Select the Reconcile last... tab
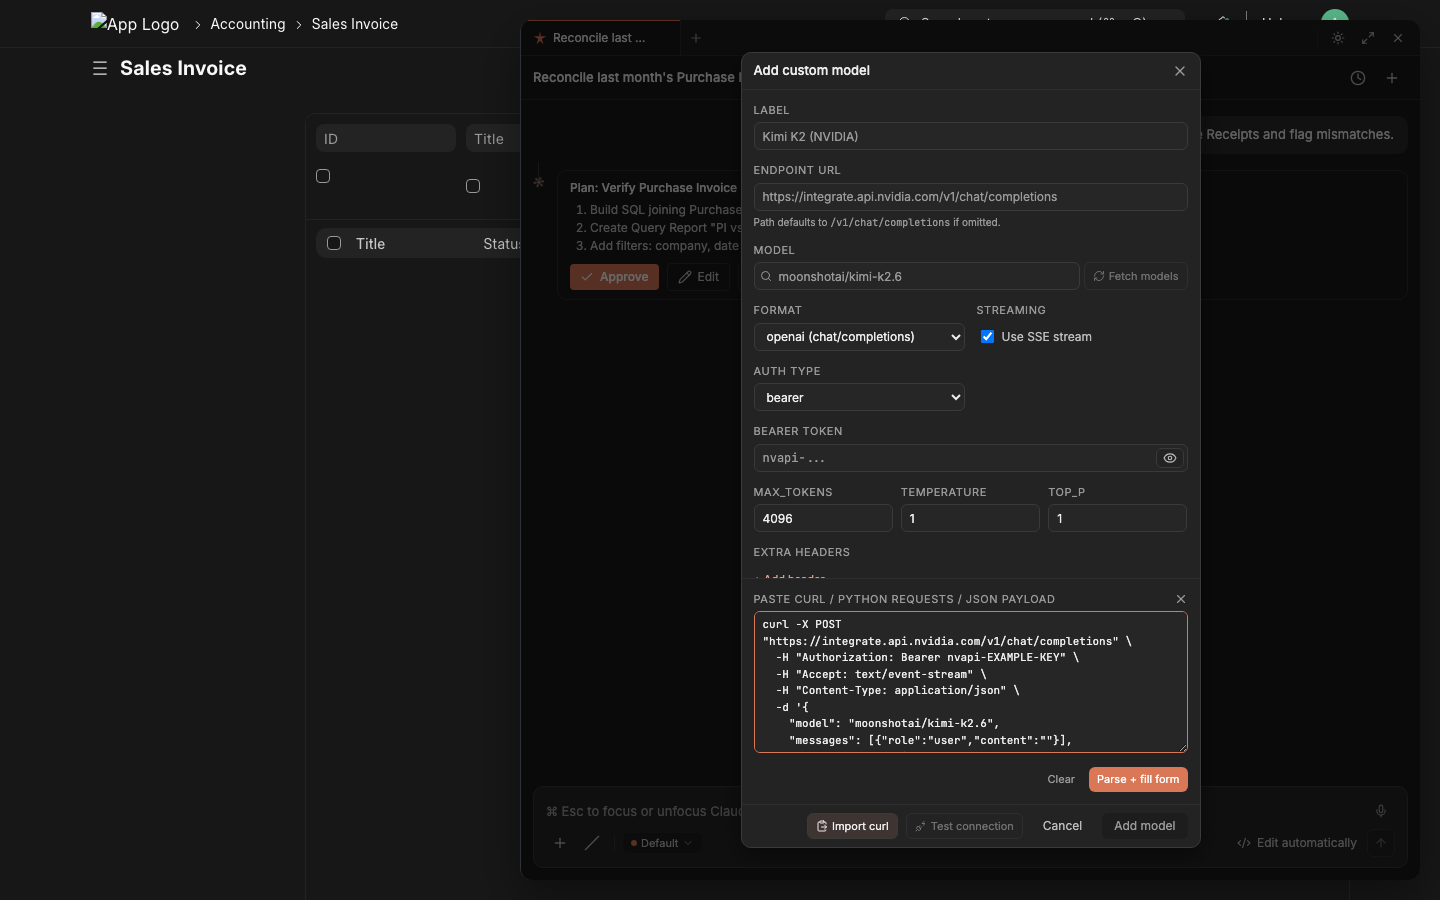 coord(600,38)
